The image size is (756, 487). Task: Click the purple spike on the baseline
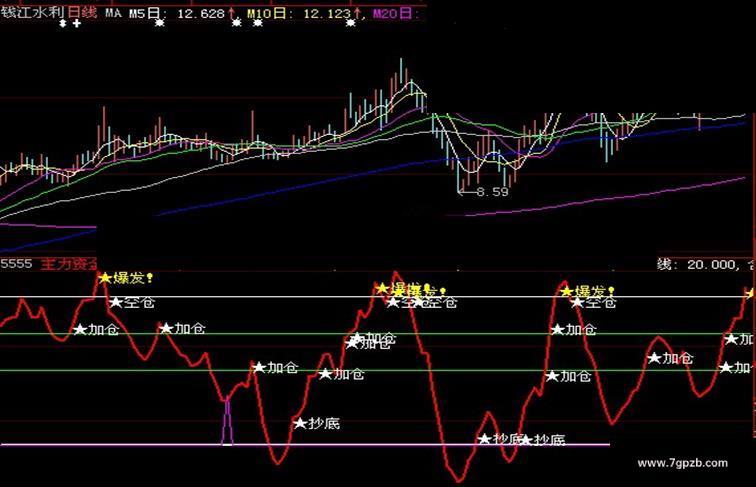click(227, 421)
